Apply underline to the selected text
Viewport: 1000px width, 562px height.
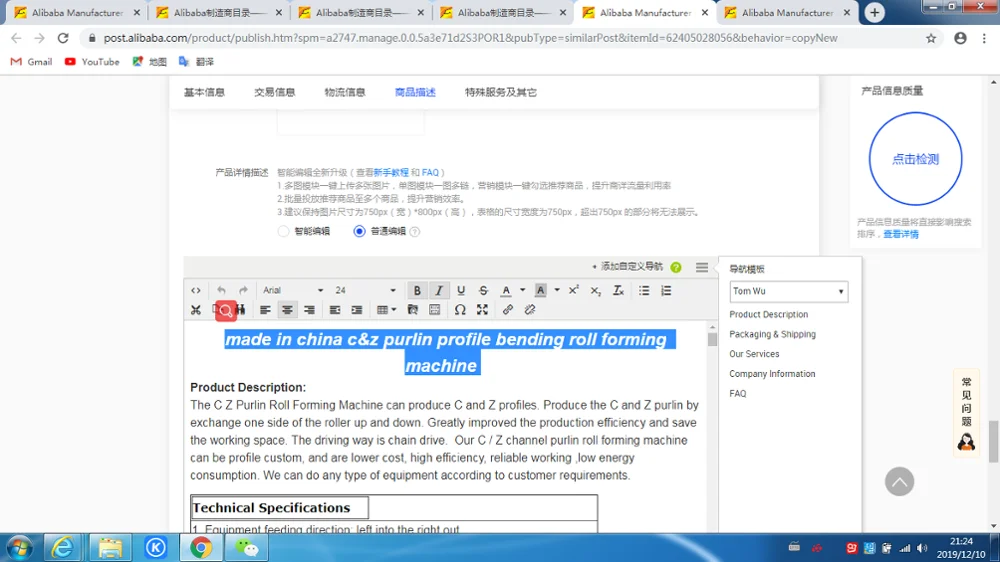[461, 291]
